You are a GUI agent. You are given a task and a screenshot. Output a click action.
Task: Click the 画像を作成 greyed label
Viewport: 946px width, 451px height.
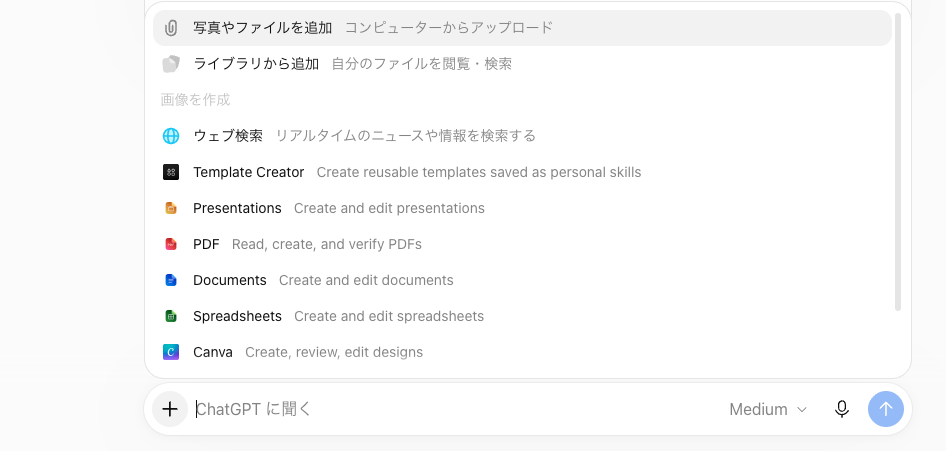tap(195, 100)
